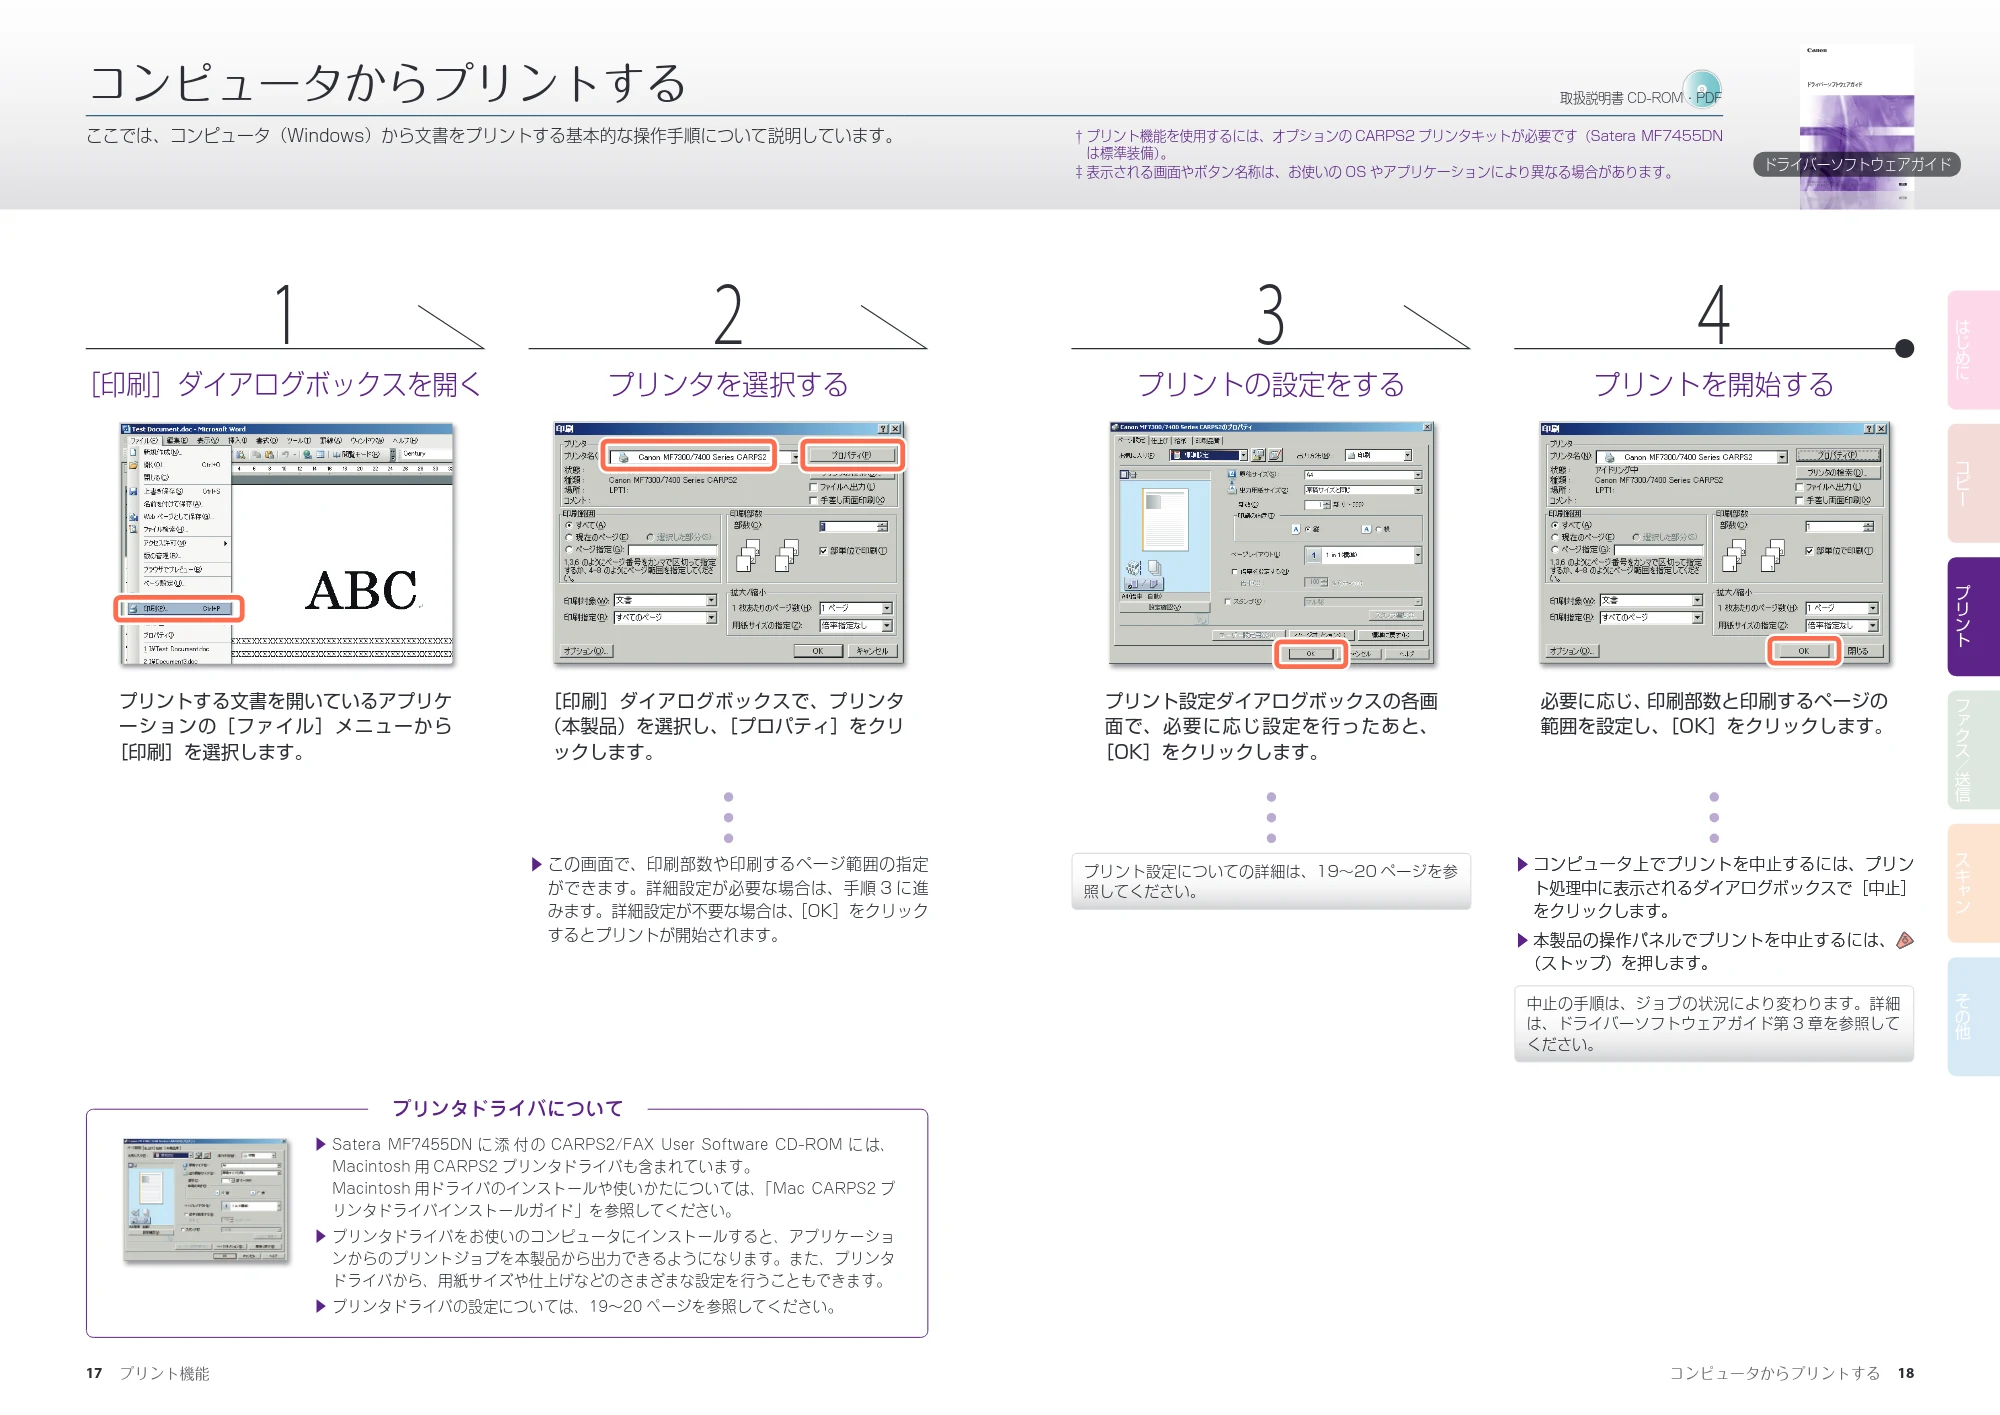The image size is (2000, 1415).
Task: Click the insert table icon in Word's toolbar
Action: coord(320,454)
